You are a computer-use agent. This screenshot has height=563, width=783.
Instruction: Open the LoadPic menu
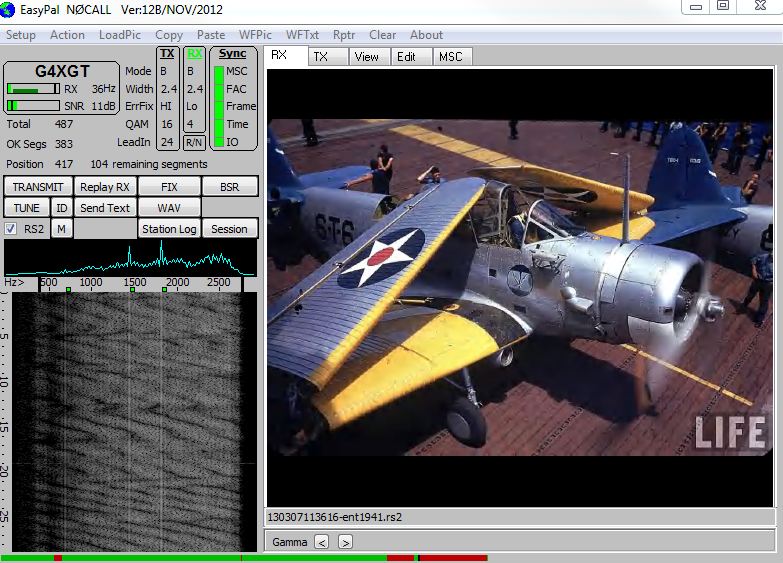[x=119, y=35]
